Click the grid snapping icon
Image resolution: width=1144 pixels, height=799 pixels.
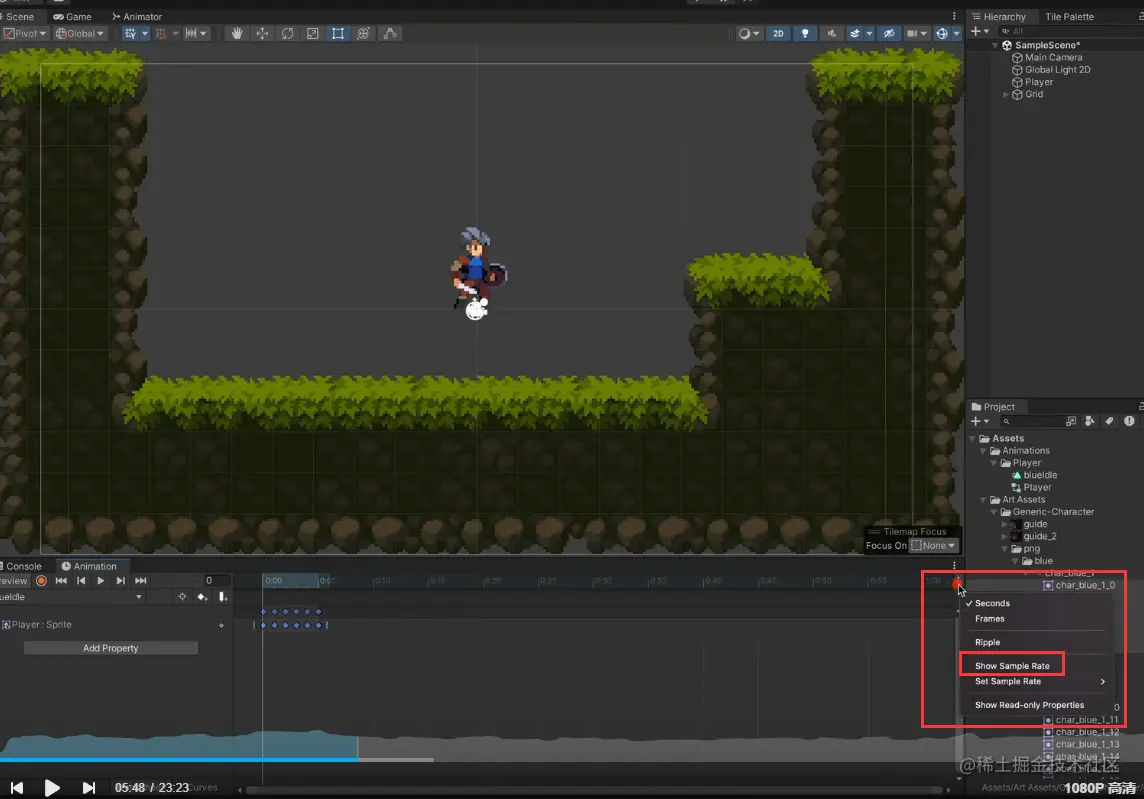pyautogui.click(x=131, y=34)
